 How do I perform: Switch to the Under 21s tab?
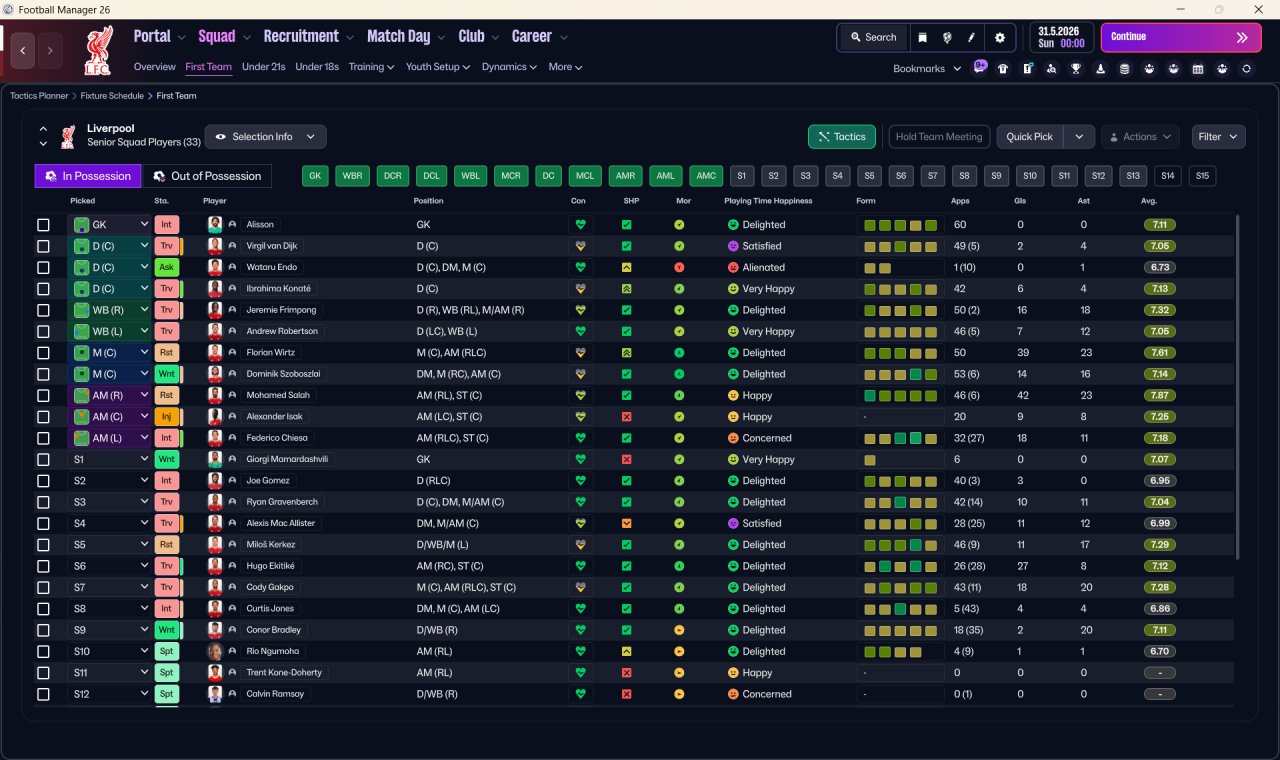point(264,67)
